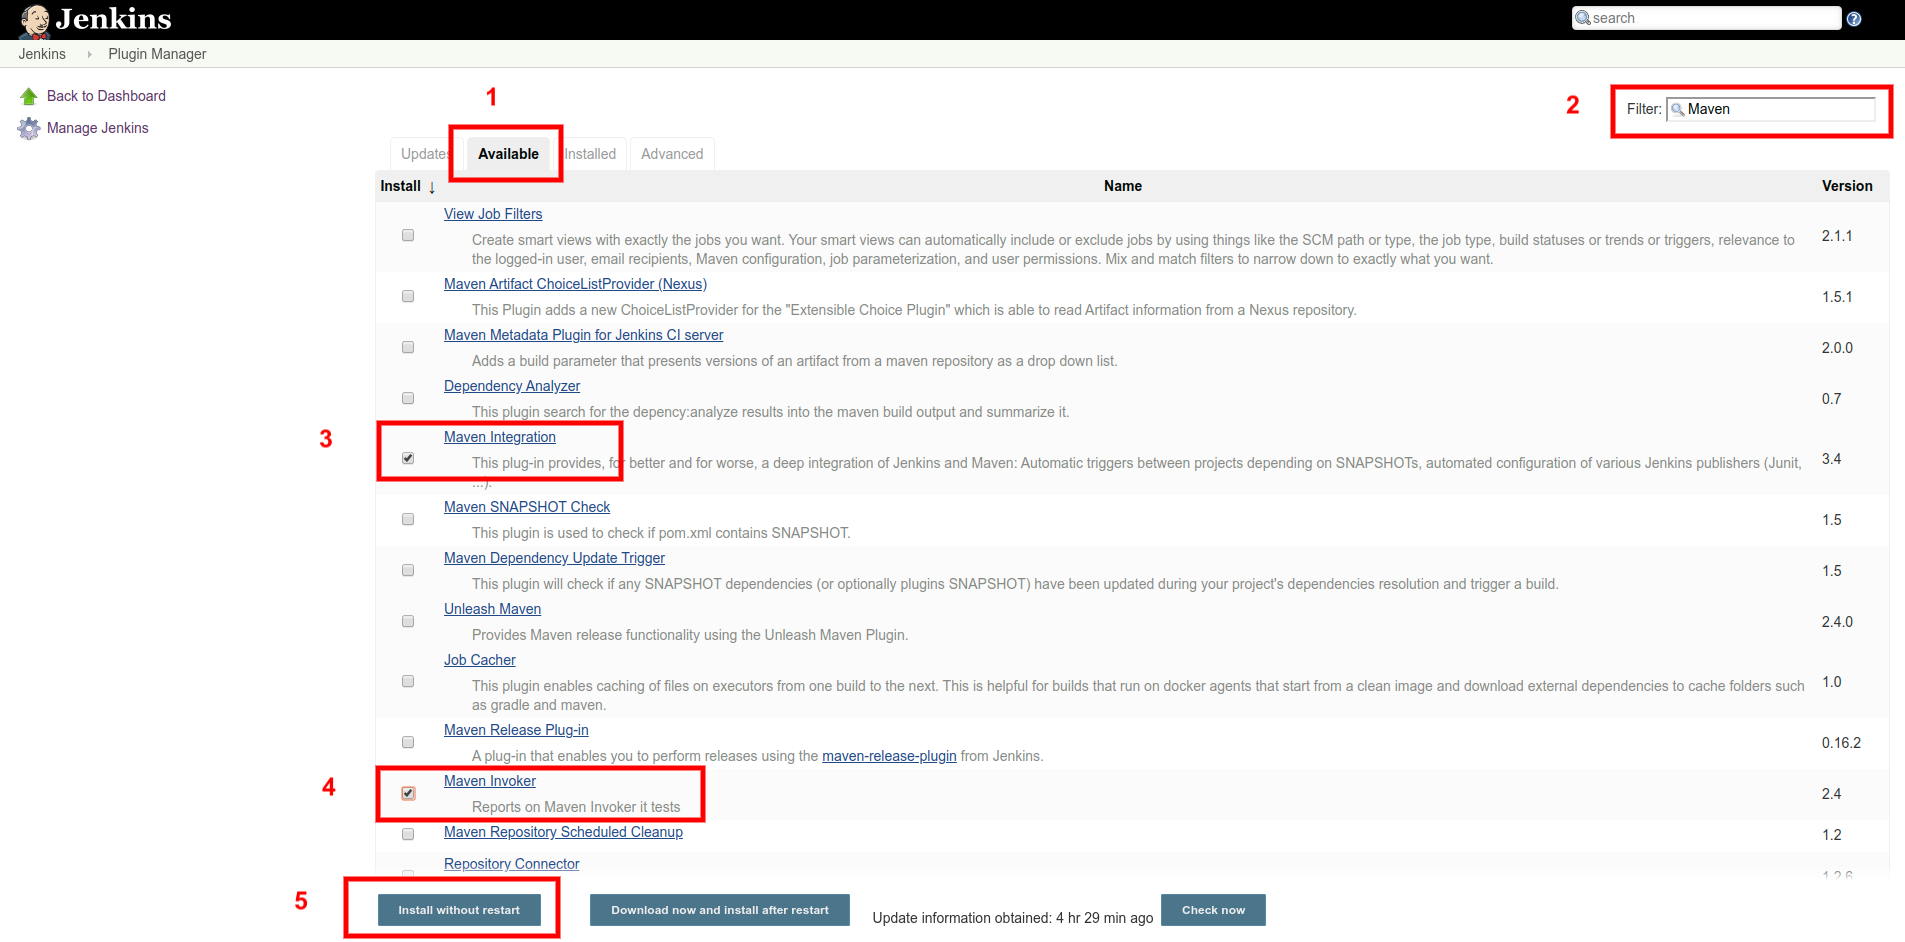
Task: Click the top search box
Action: tap(1706, 18)
